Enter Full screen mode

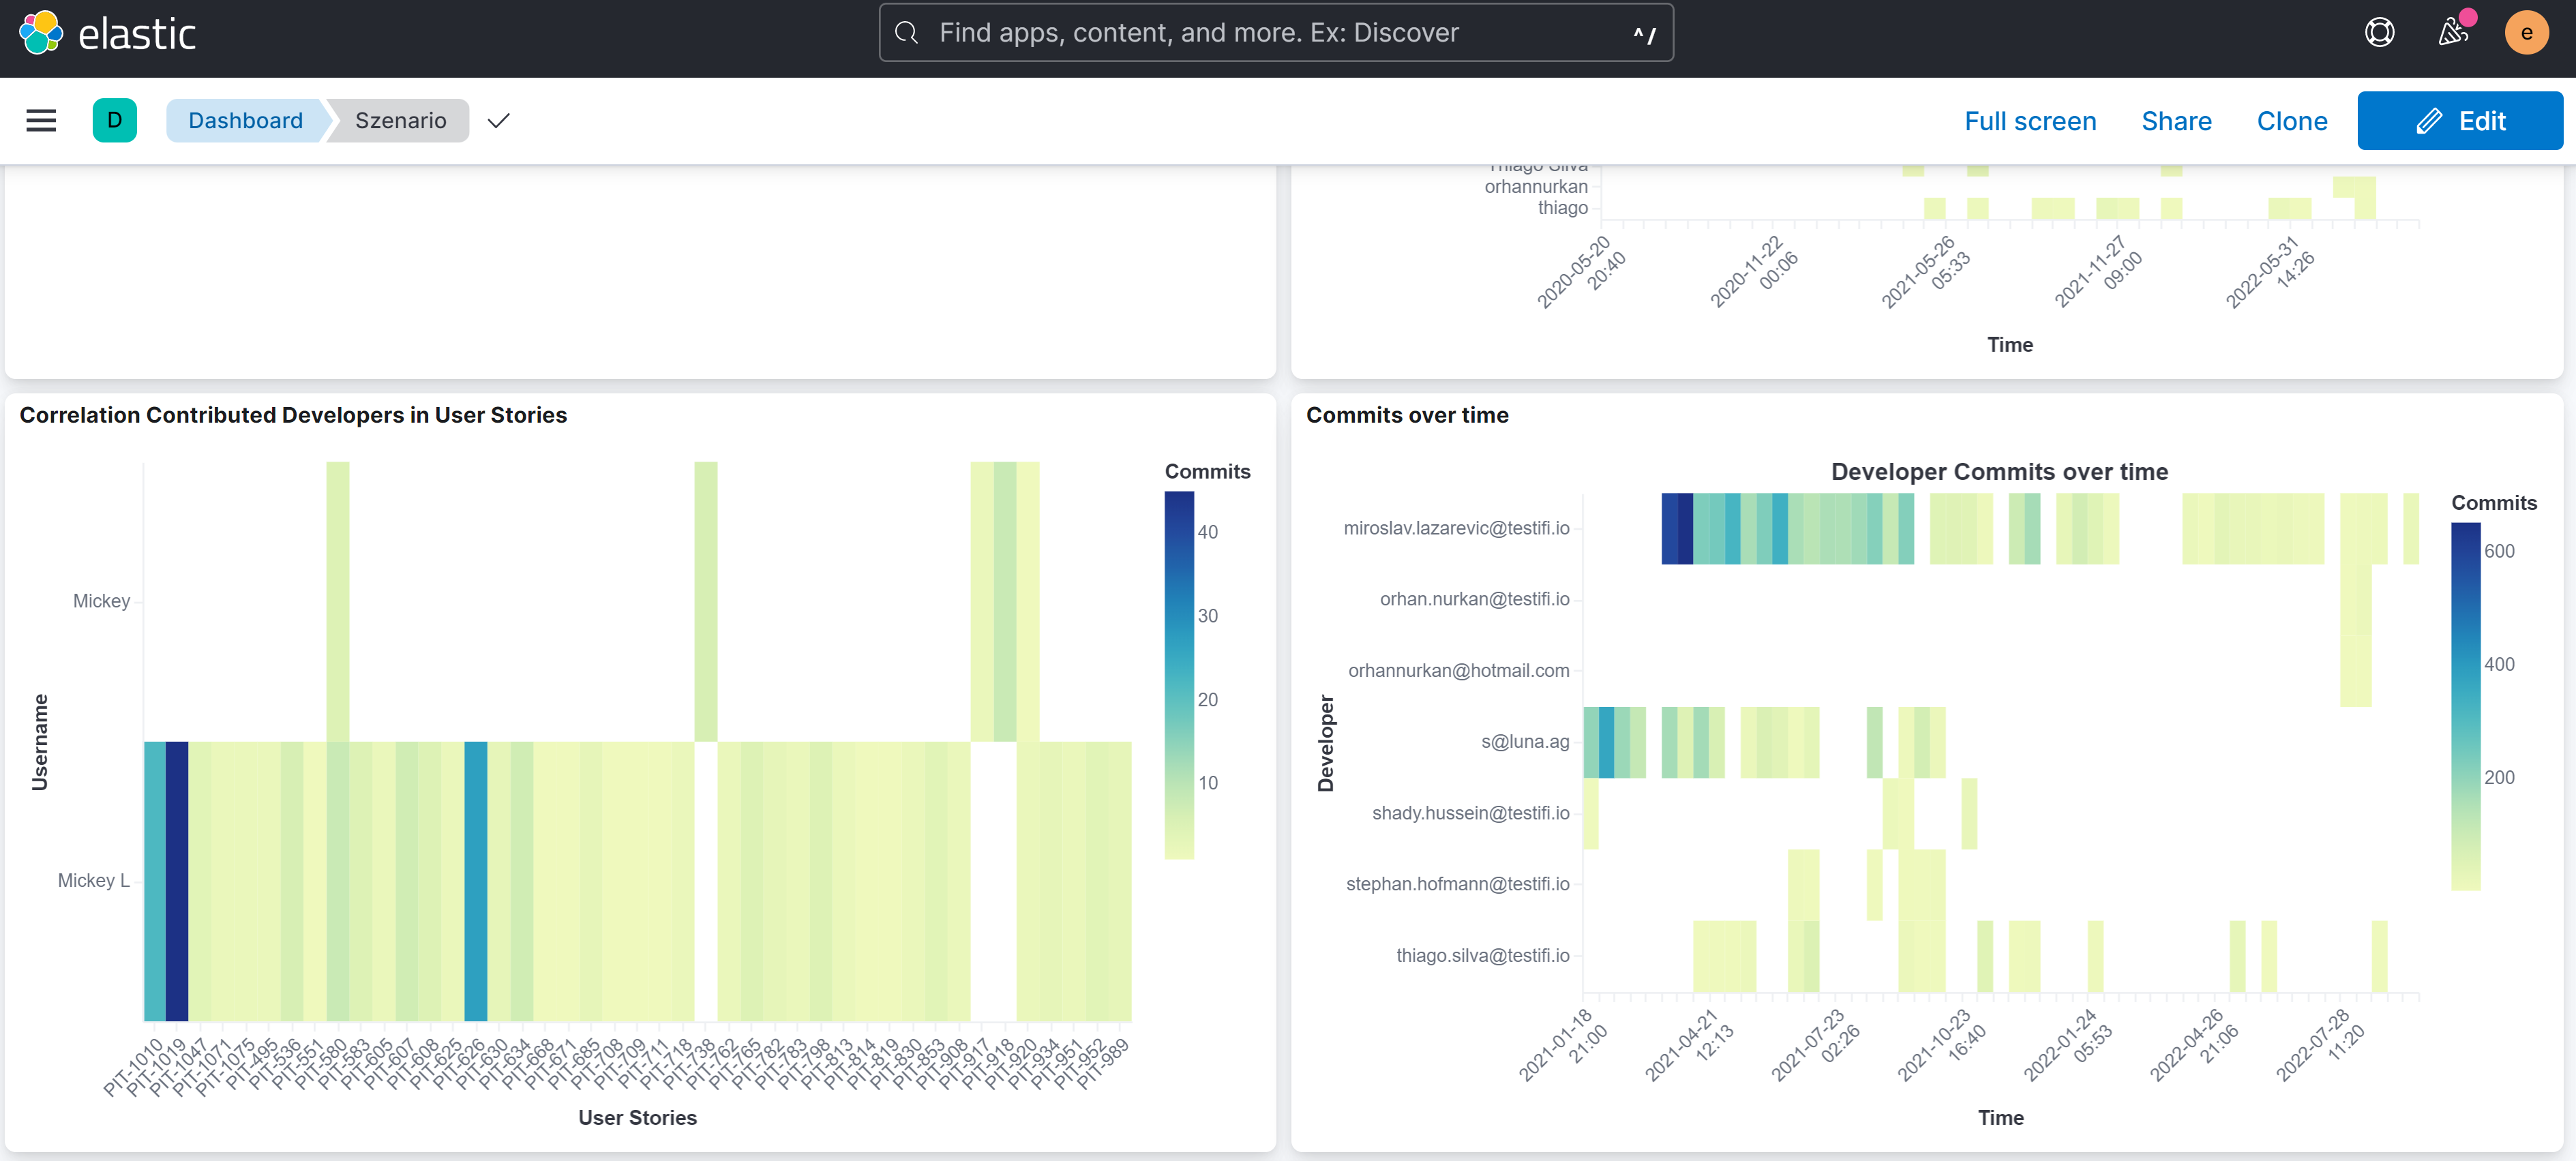(2030, 121)
